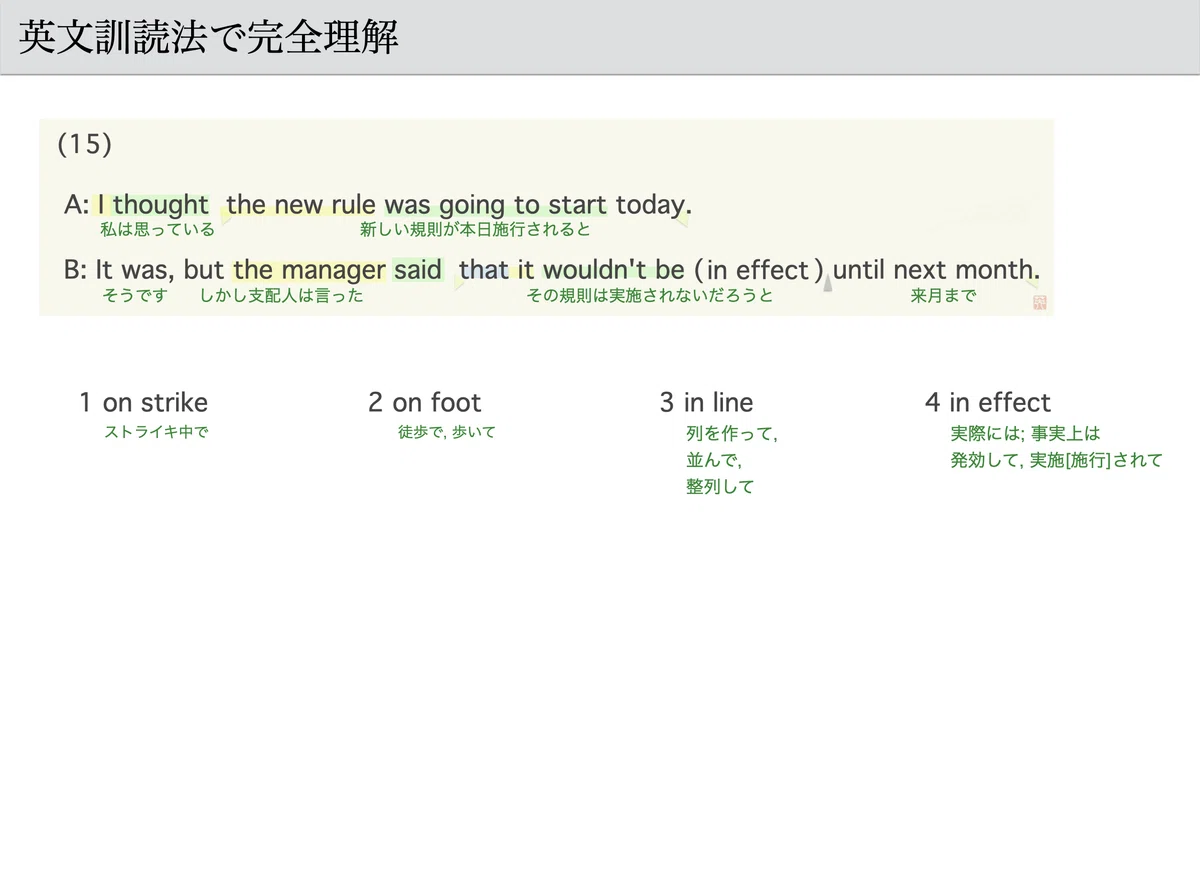
Task: Click the question number (15)
Action: pos(84,144)
